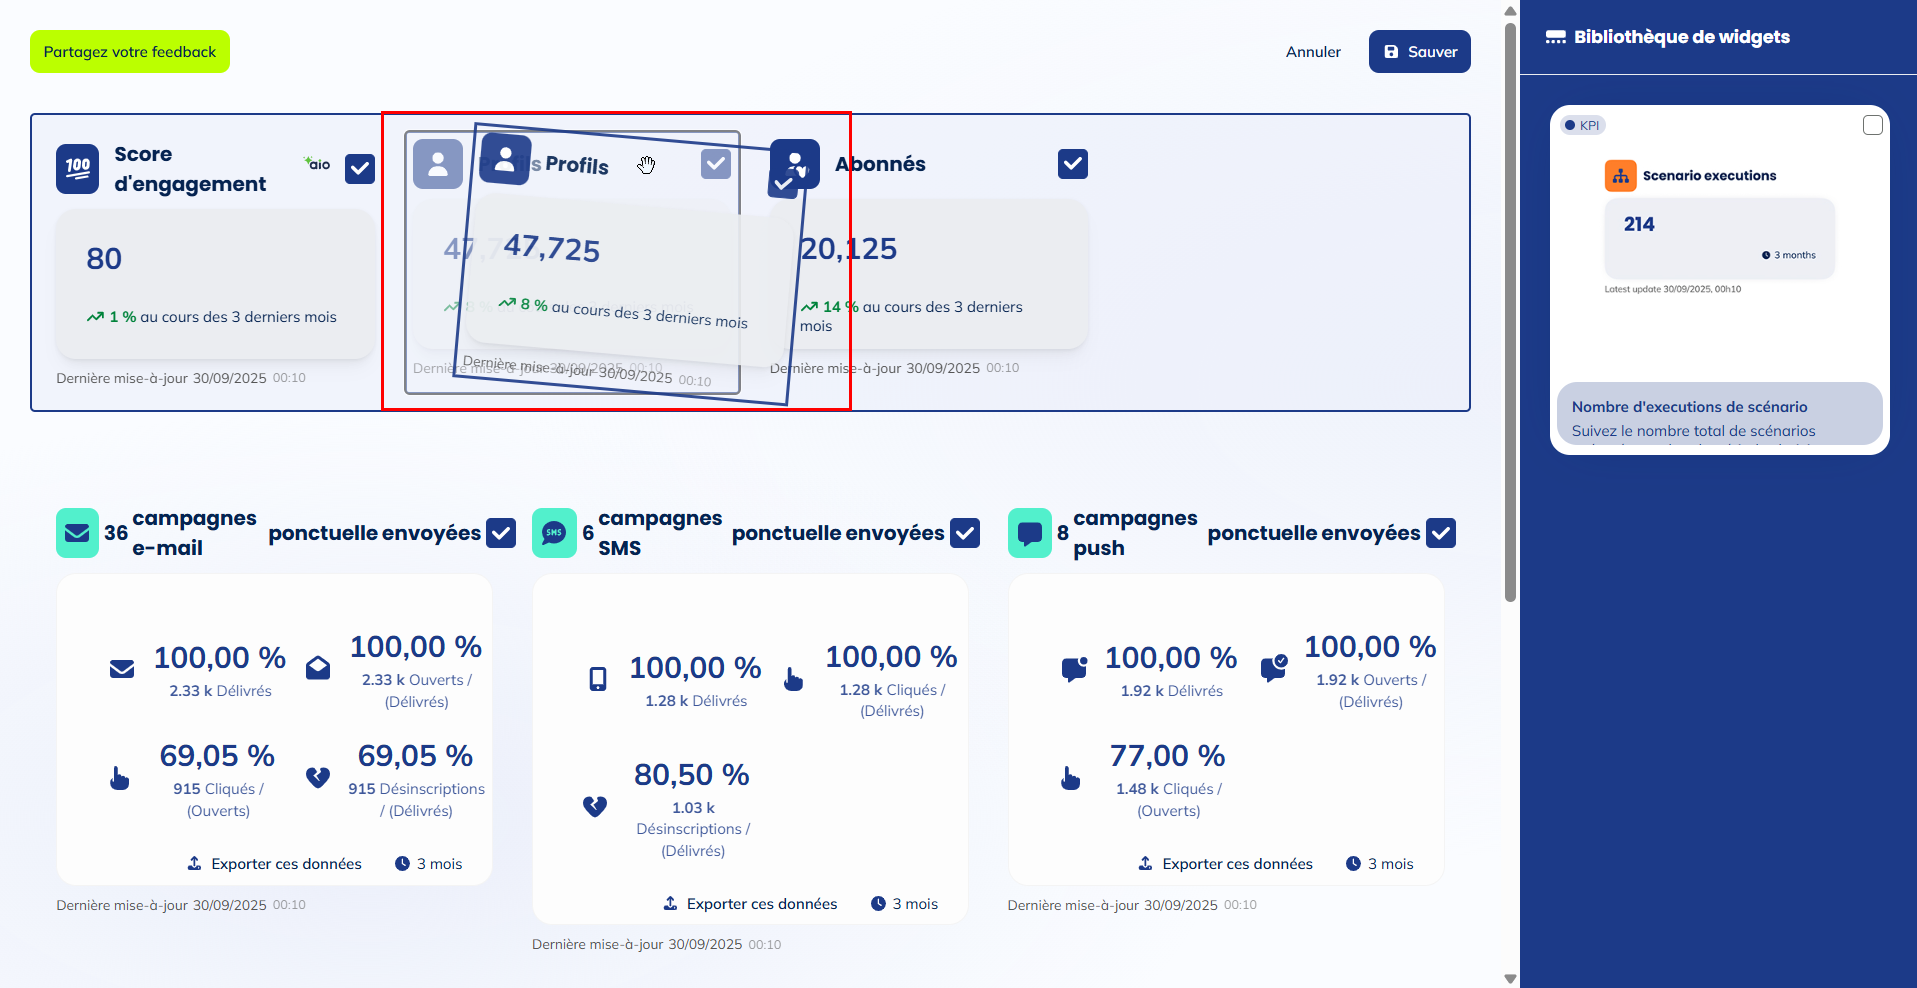The width and height of the screenshot is (1917, 988).
Task: Uncheck the Abonnés widget checkbox
Action: point(1071,163)
